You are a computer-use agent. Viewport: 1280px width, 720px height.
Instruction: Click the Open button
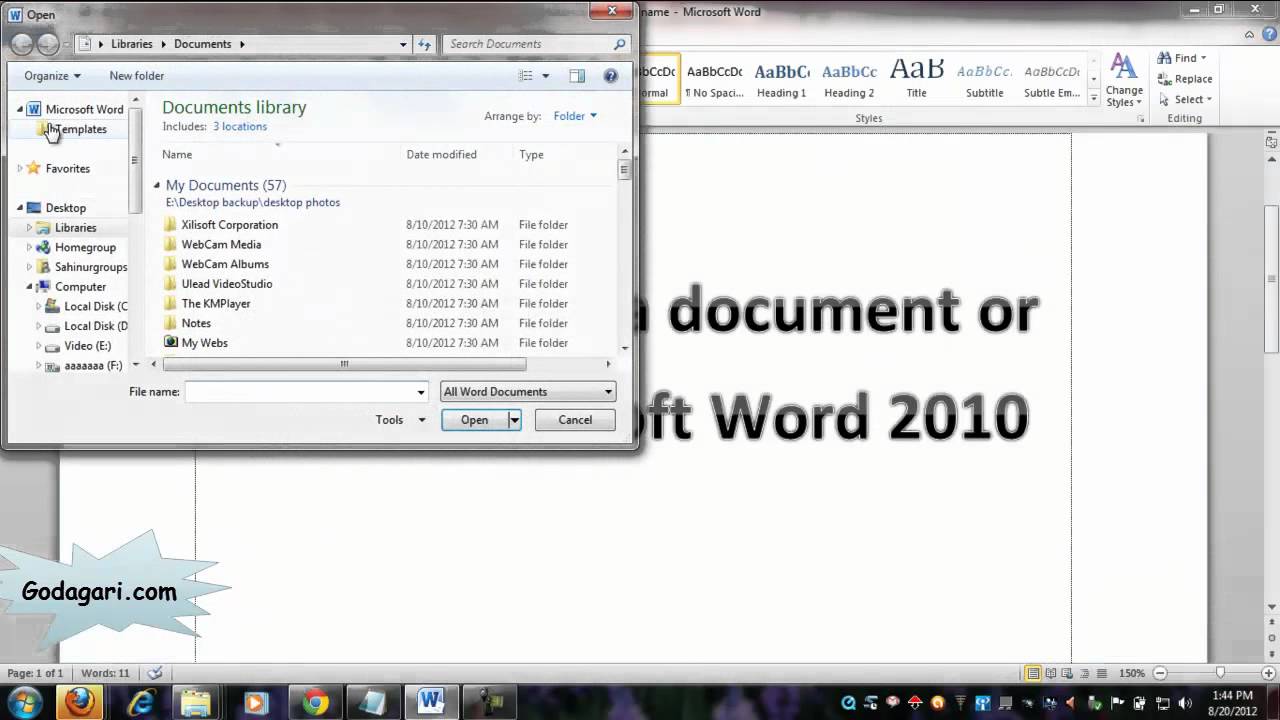[x=475, y=420]
